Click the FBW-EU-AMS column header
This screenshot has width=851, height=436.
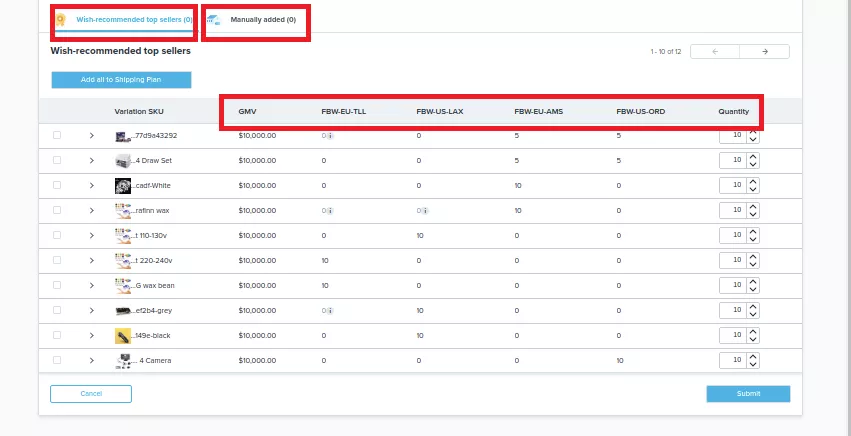tap(538, 111)
